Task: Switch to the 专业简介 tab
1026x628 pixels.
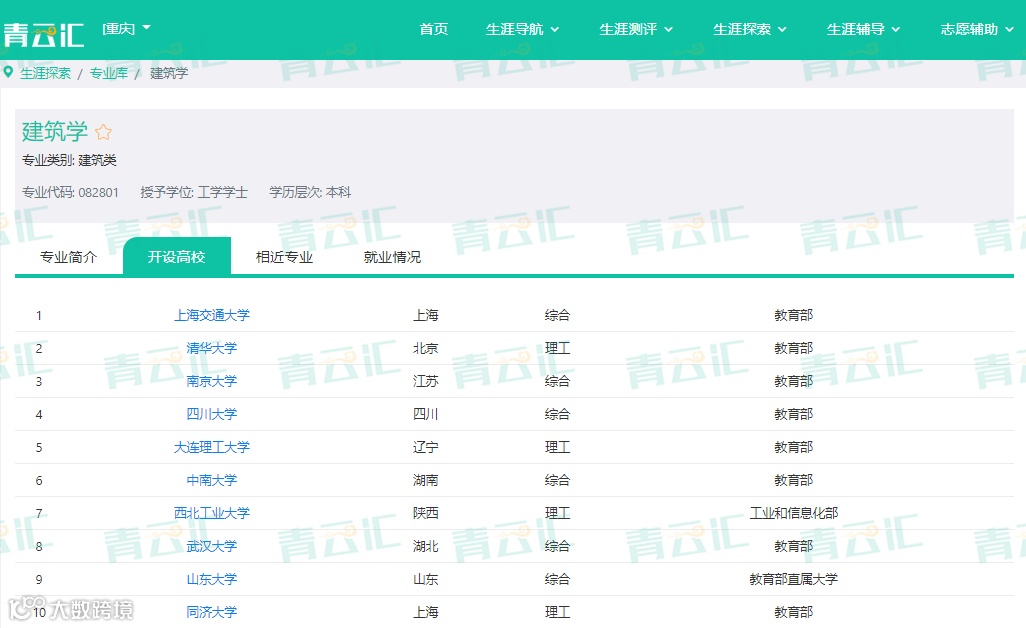Action: (x=69, y=257)
